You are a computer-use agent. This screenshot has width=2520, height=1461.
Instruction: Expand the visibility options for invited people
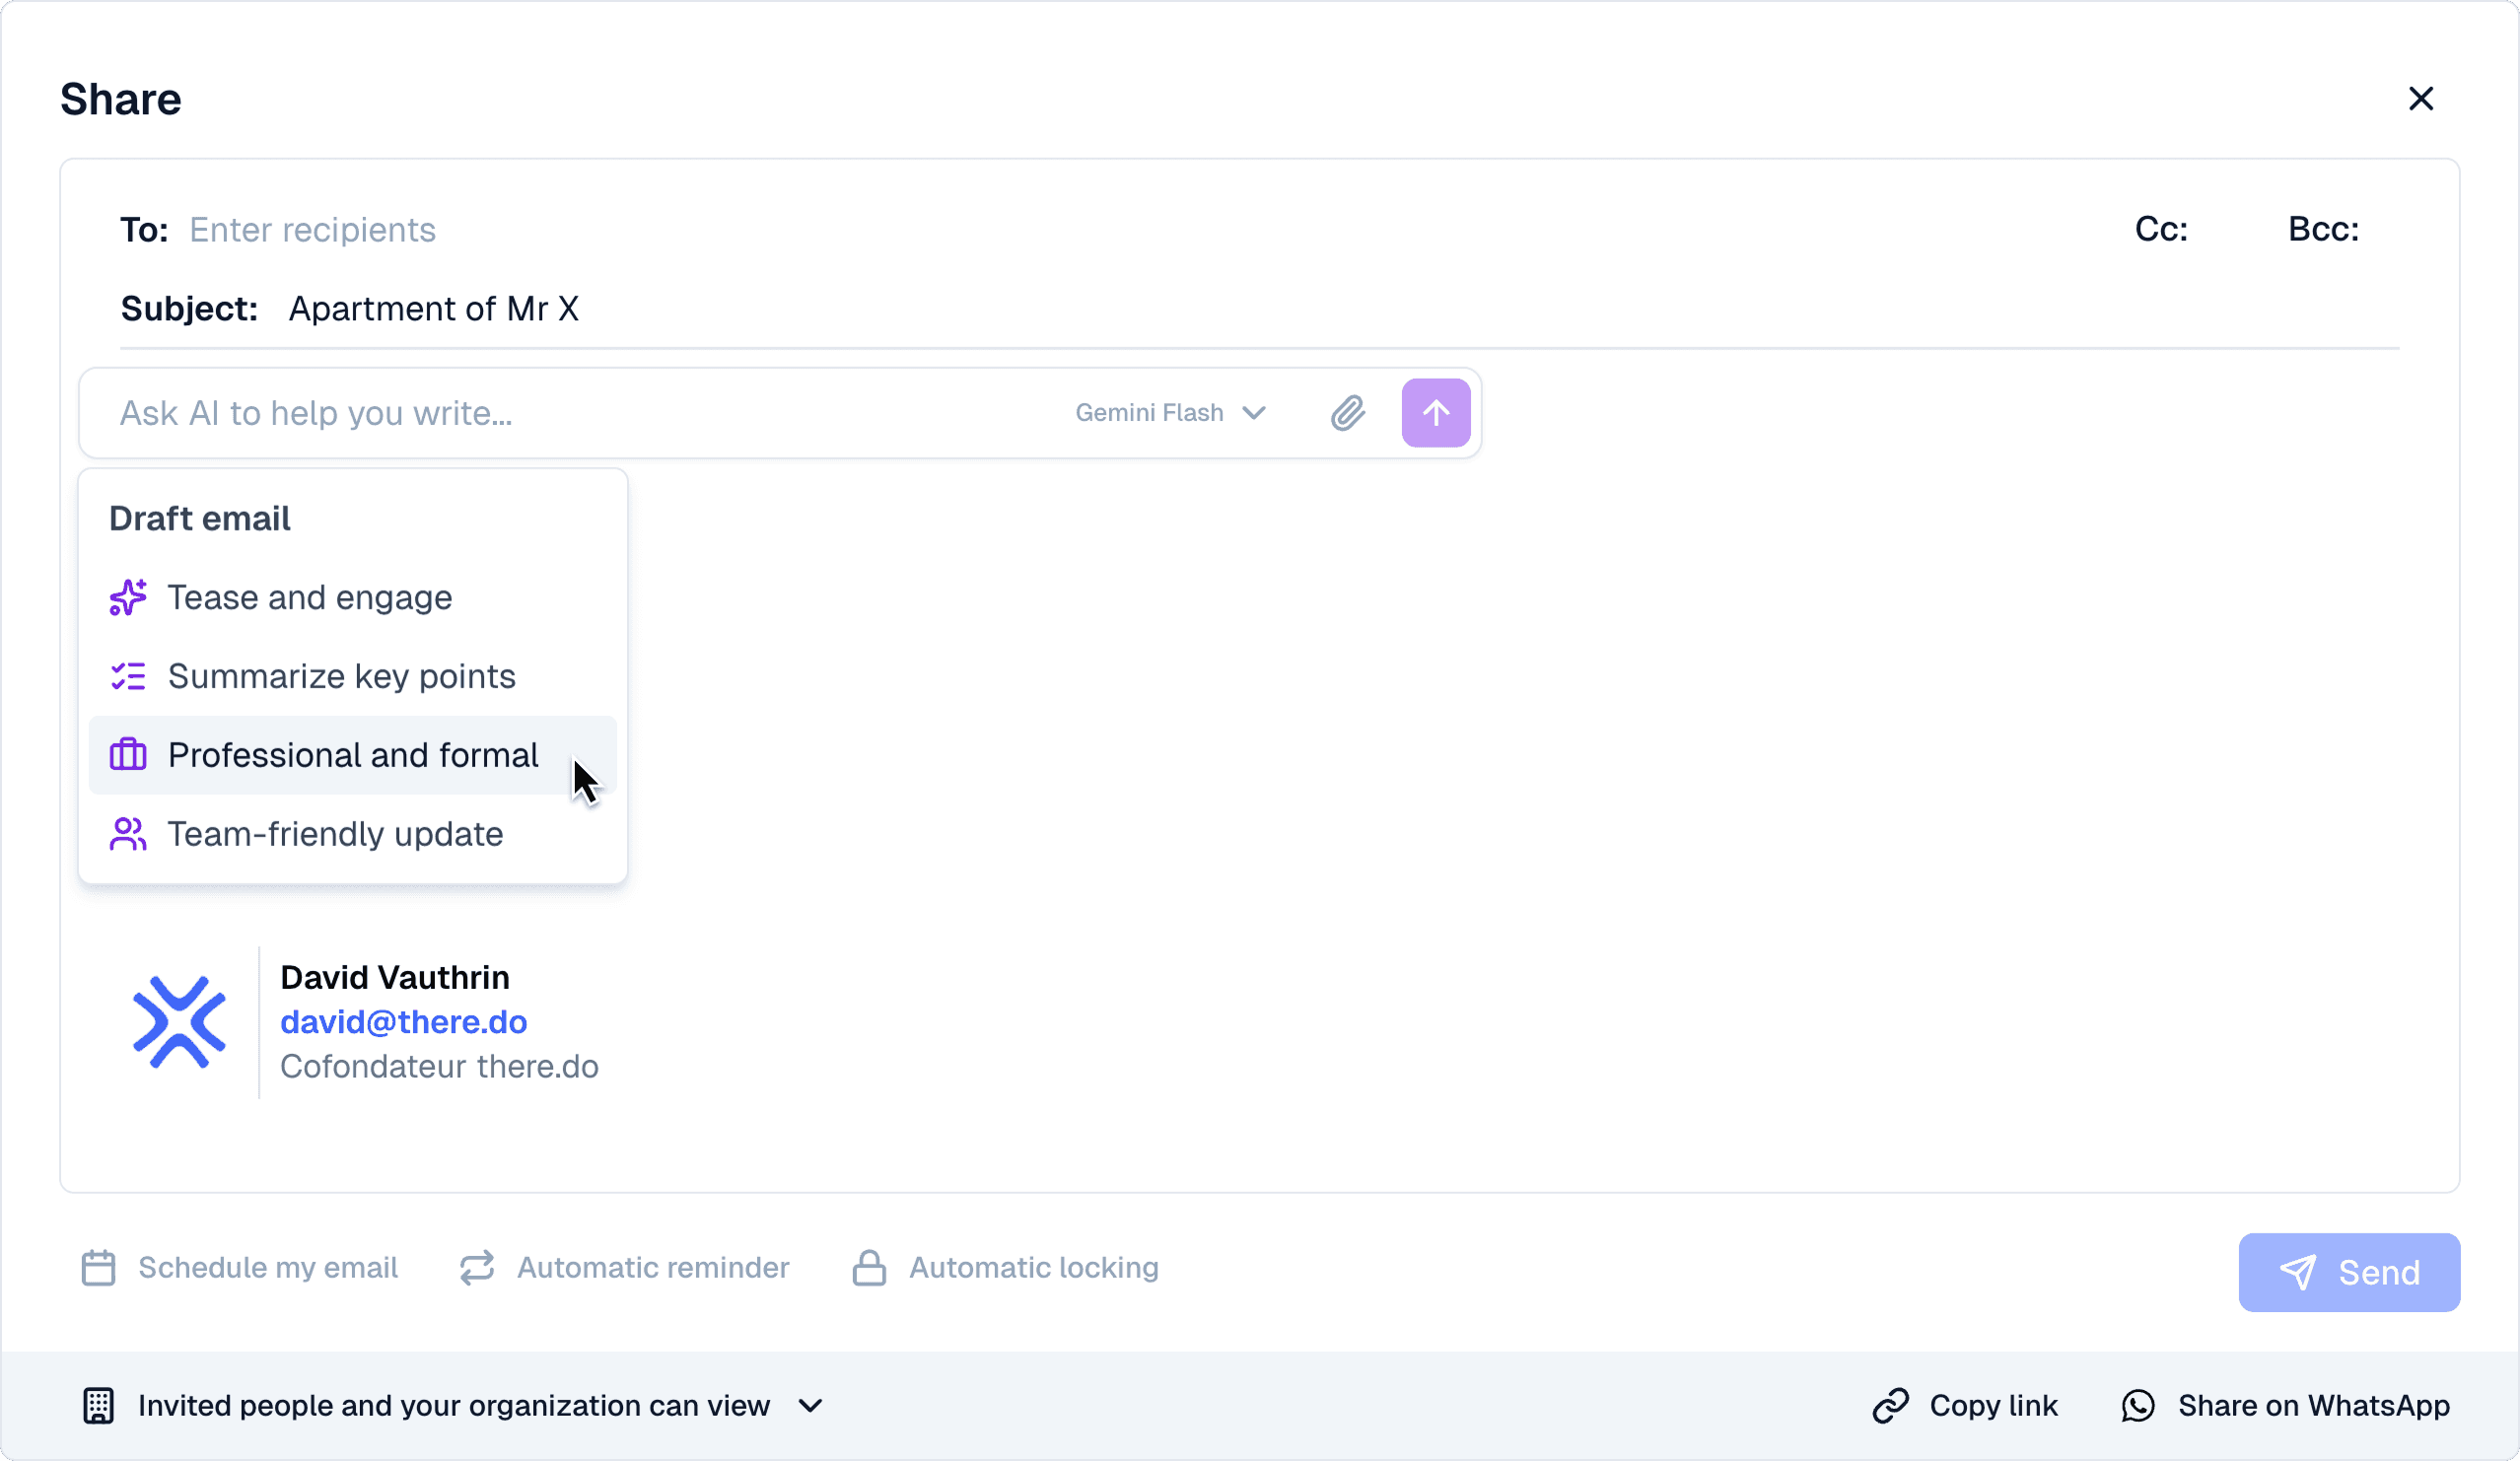[x=810, y=1405]
